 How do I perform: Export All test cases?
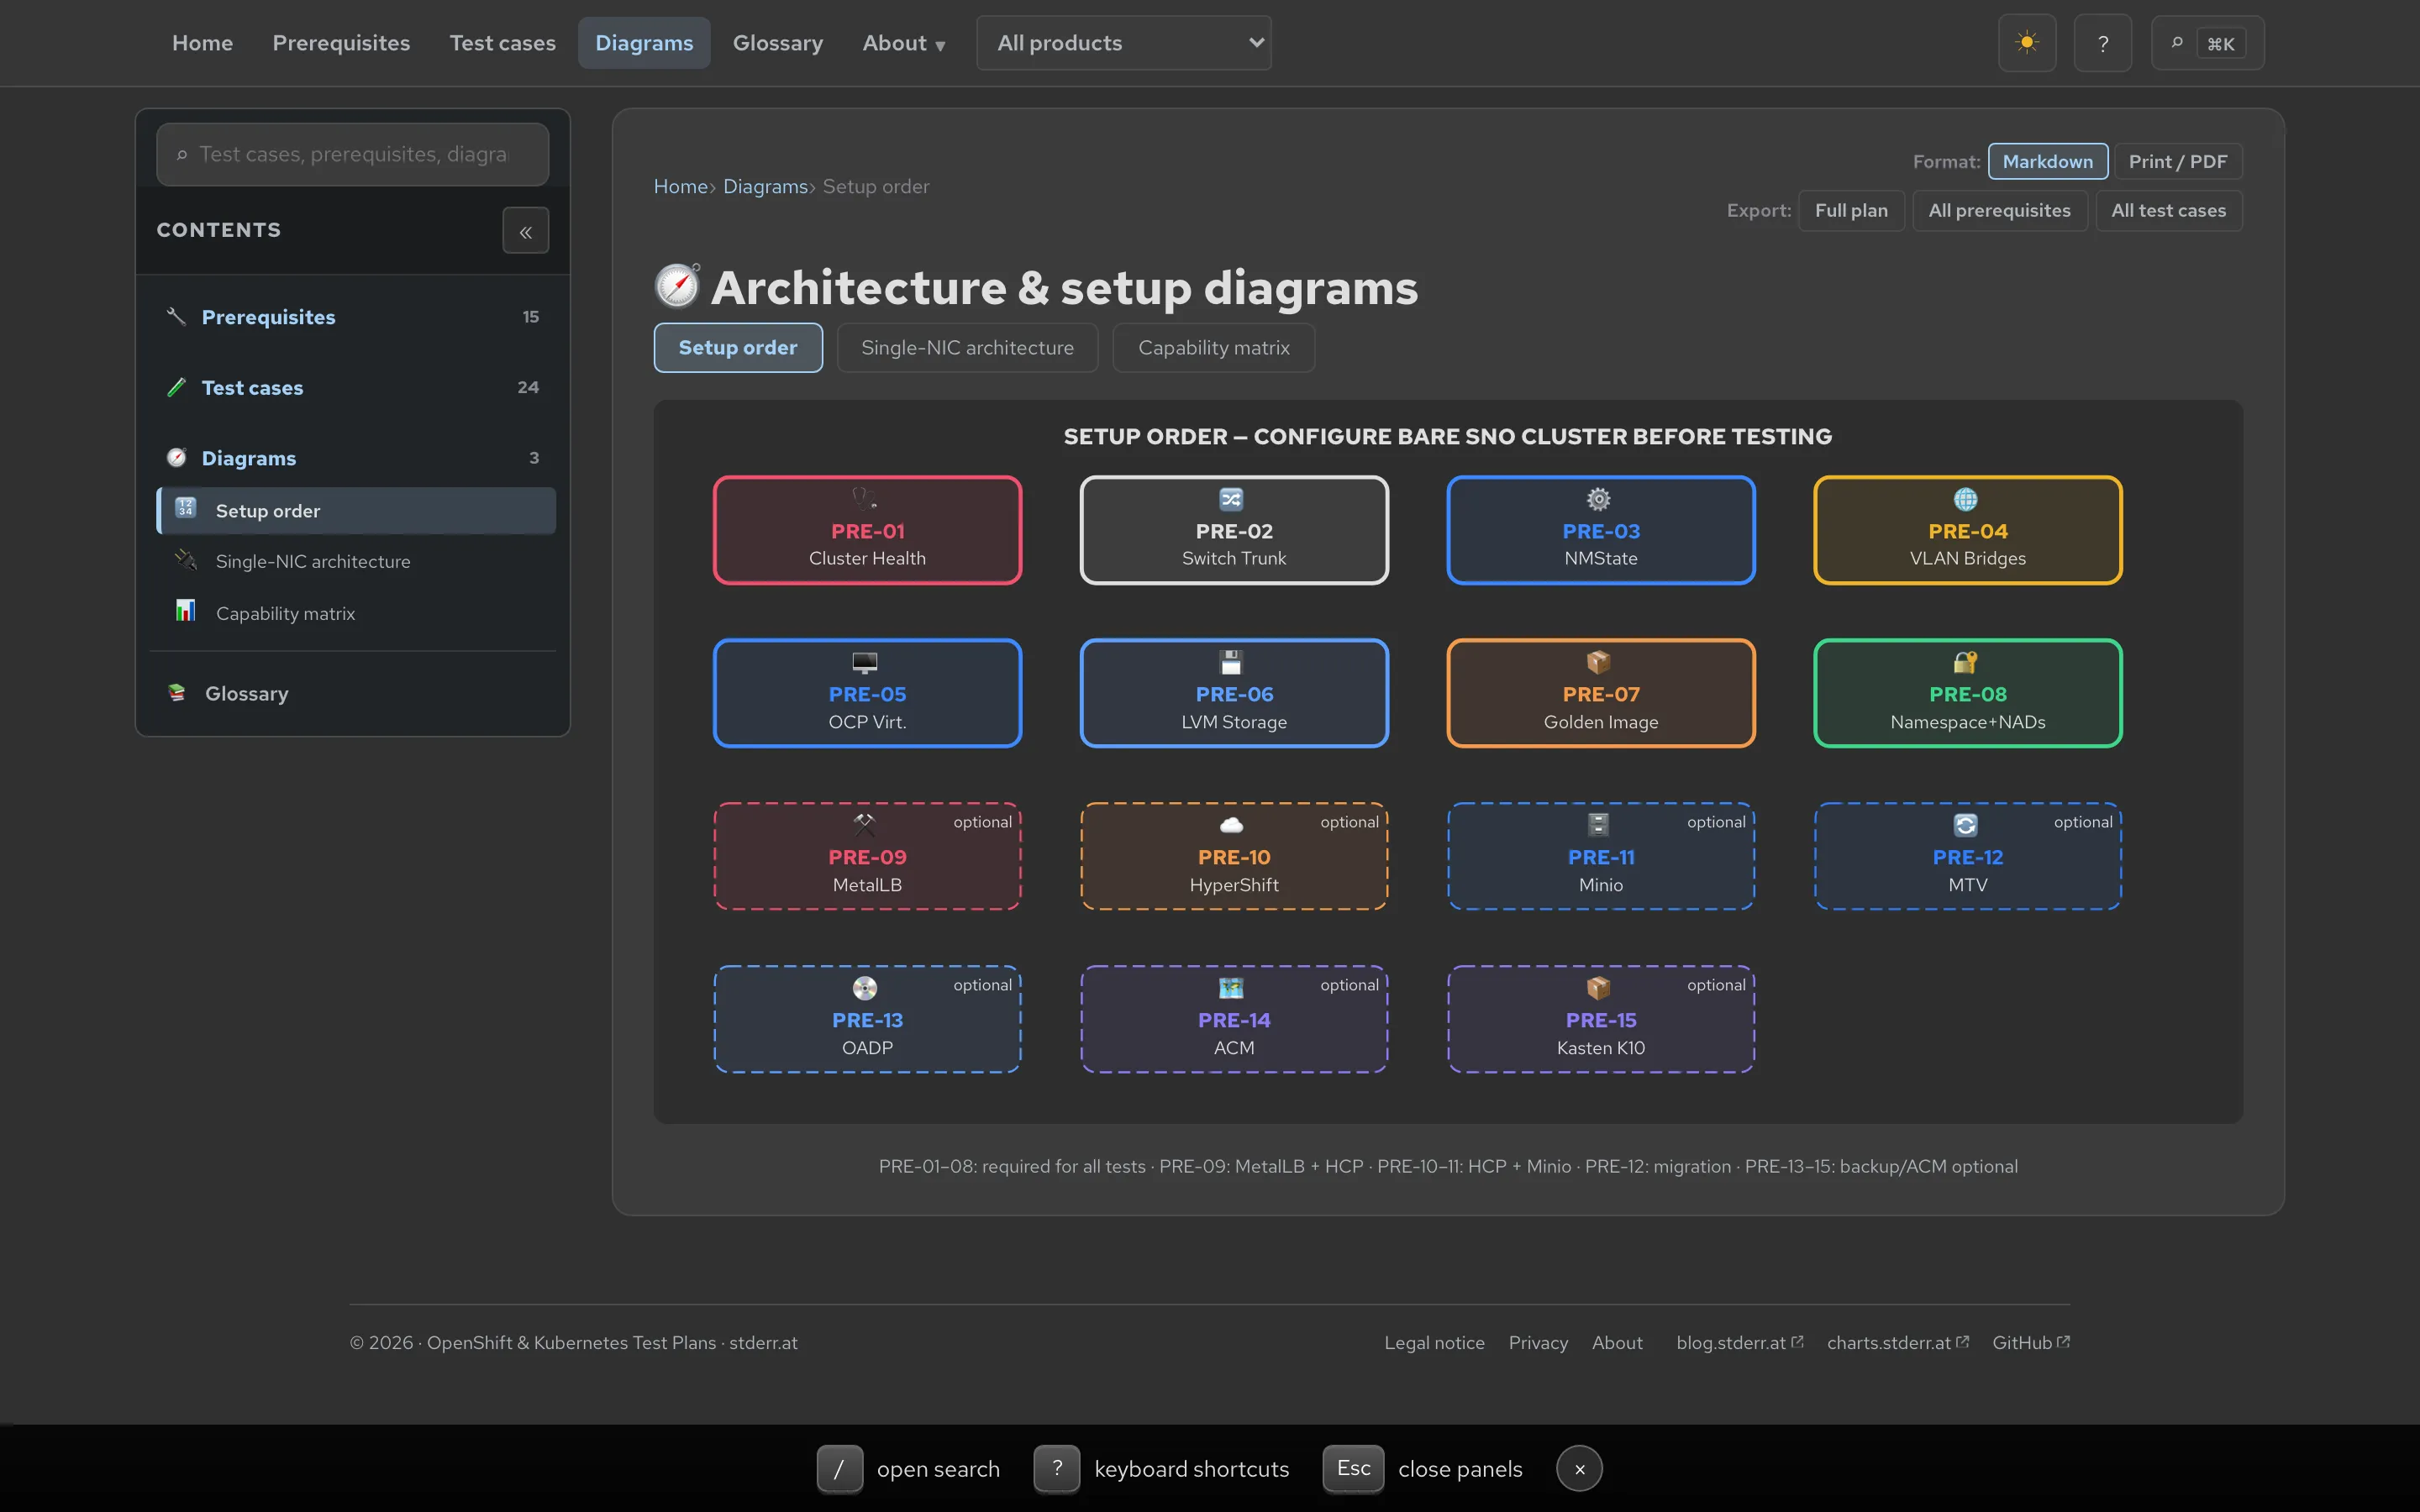click(x=2168, y=211)
